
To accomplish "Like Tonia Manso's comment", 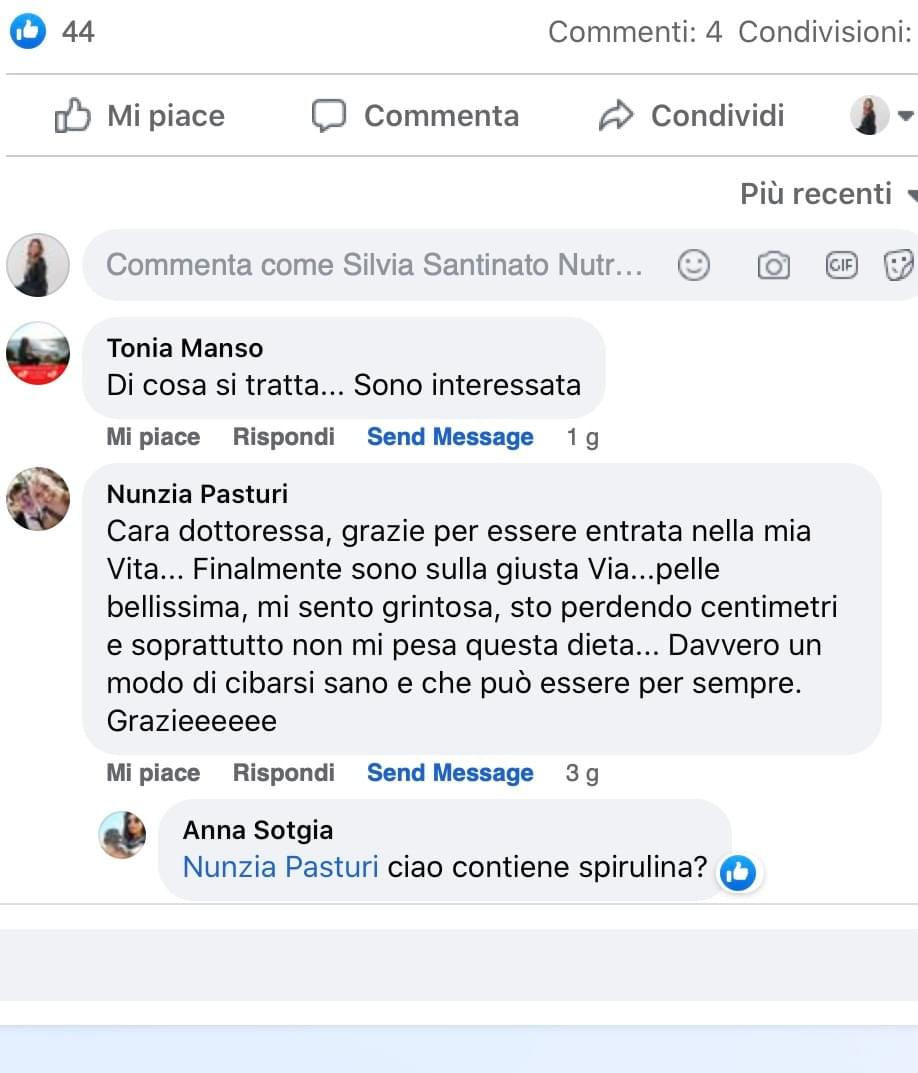I will click(x=153, y=437).
